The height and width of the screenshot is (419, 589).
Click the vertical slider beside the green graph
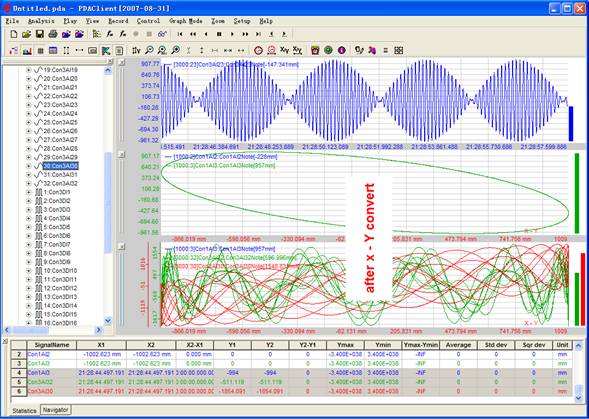tap(121, 196)
